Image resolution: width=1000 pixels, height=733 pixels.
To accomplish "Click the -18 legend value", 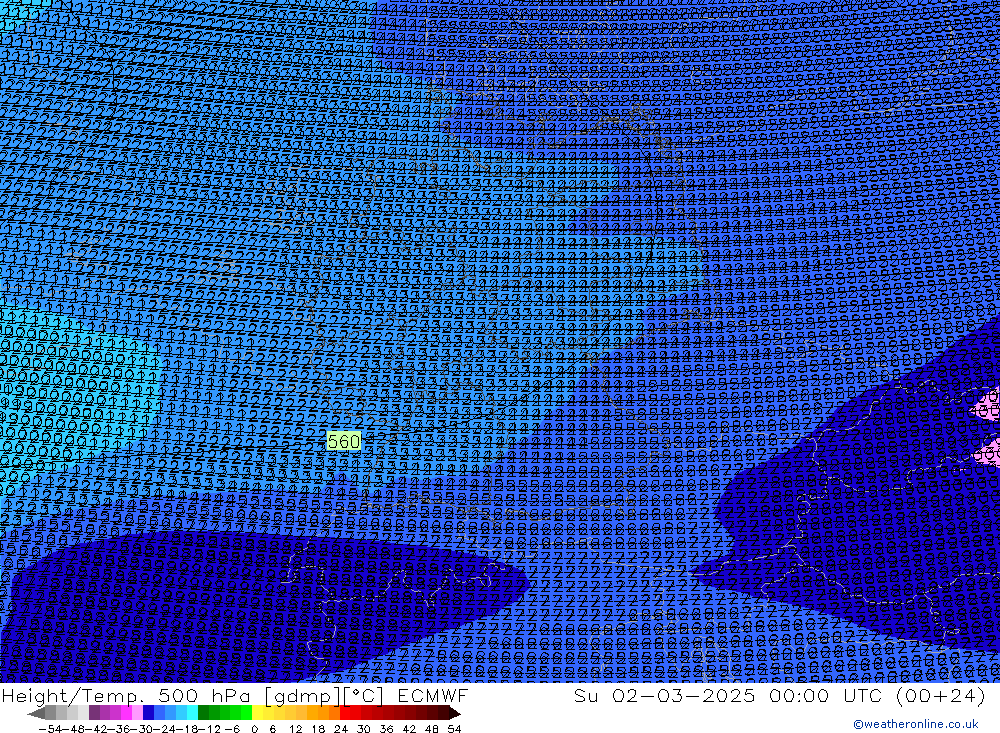I will (188, 729).
